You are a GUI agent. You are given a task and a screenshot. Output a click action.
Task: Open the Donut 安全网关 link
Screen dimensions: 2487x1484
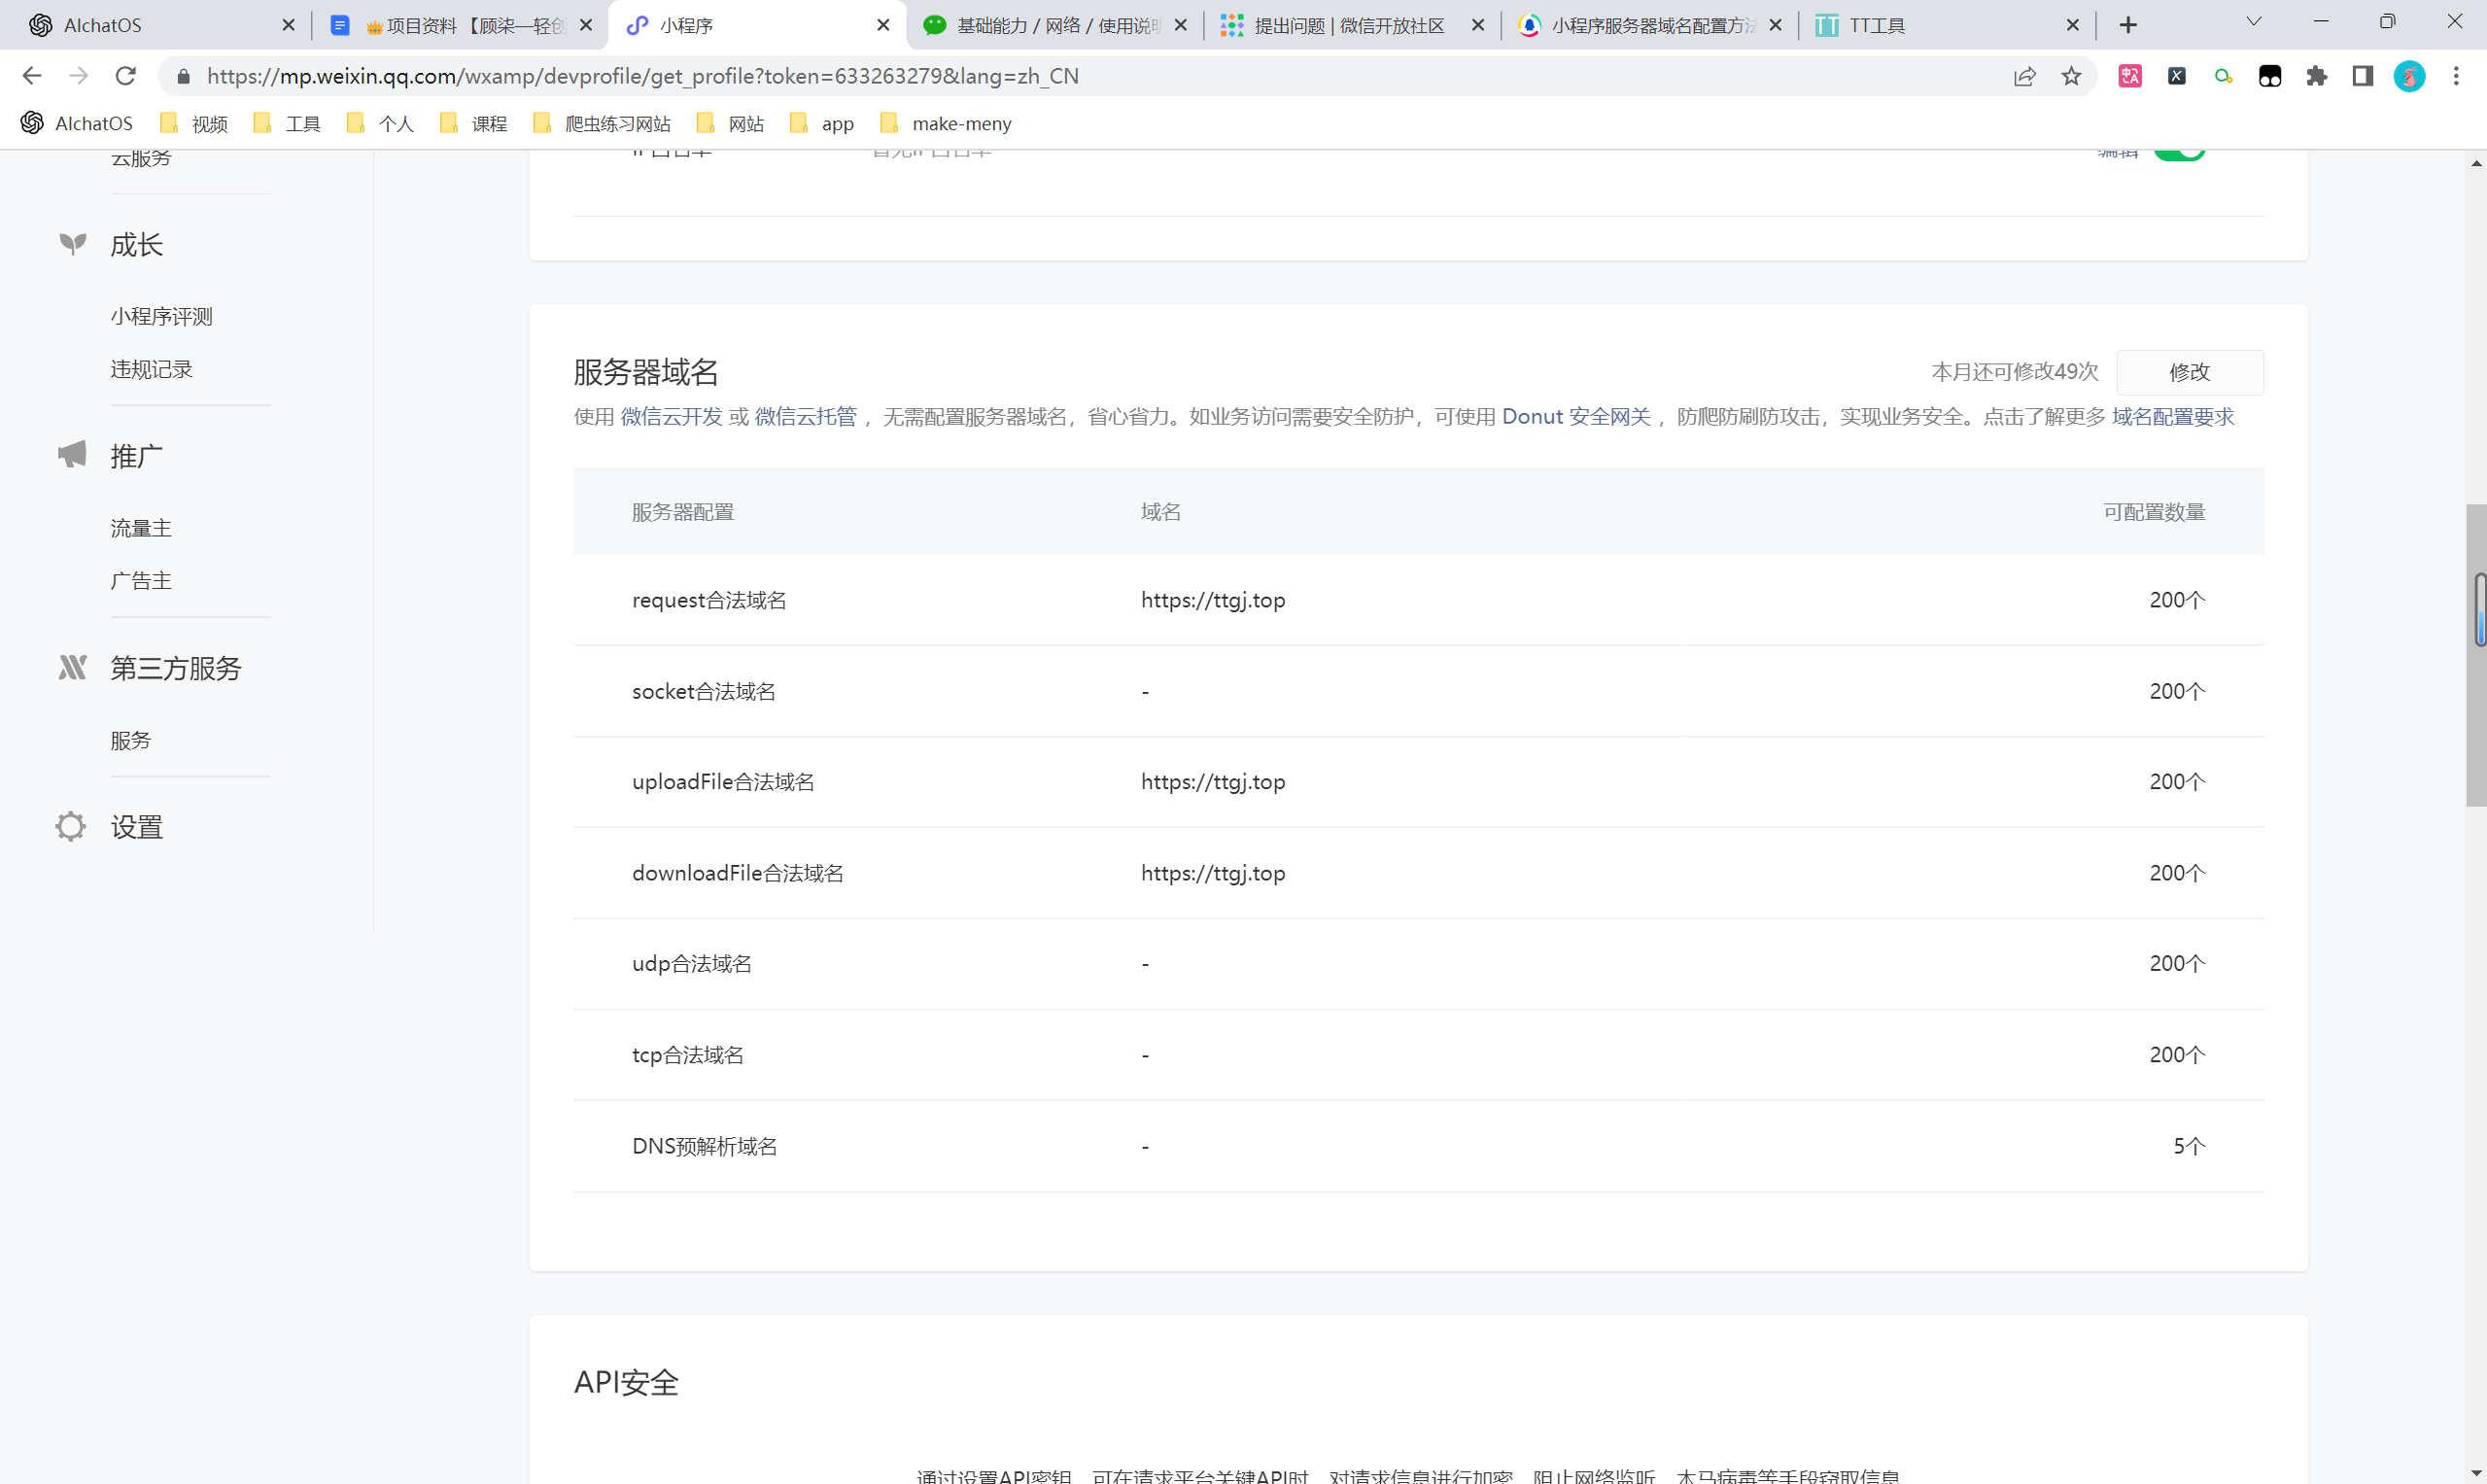tap(1575, 417)
